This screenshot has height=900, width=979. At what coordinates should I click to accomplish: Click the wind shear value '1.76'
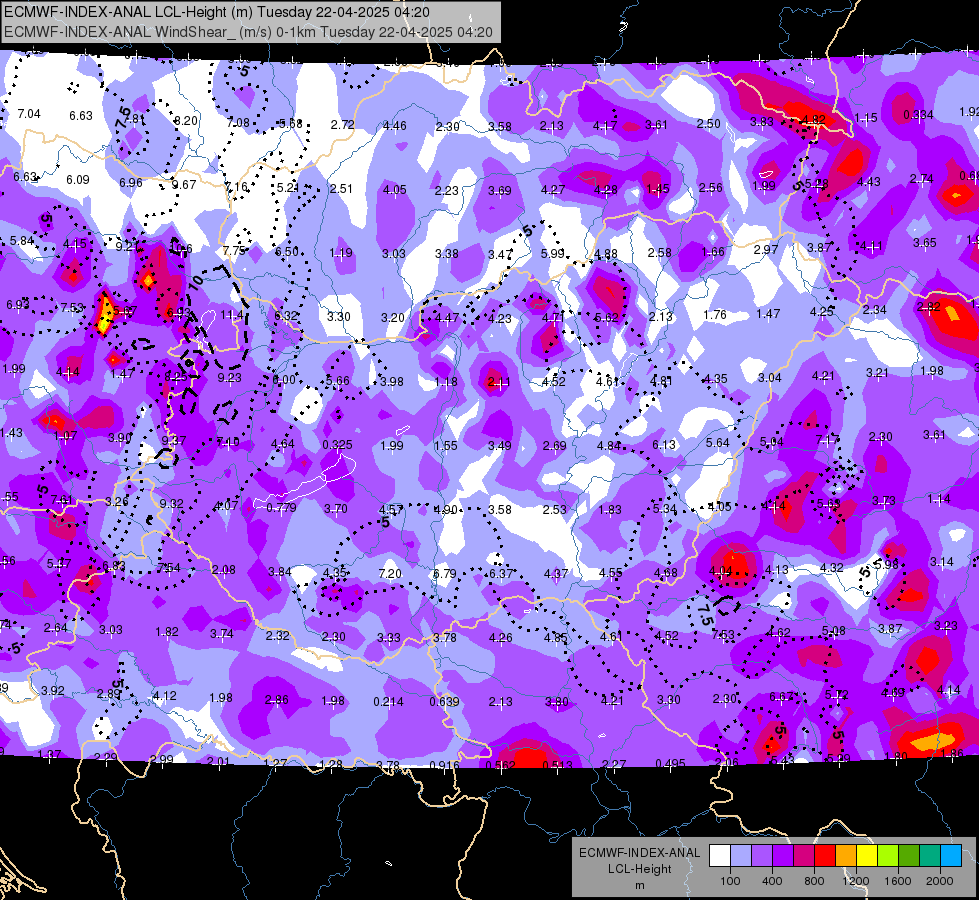pyautogui.click(x=714, y=315)
